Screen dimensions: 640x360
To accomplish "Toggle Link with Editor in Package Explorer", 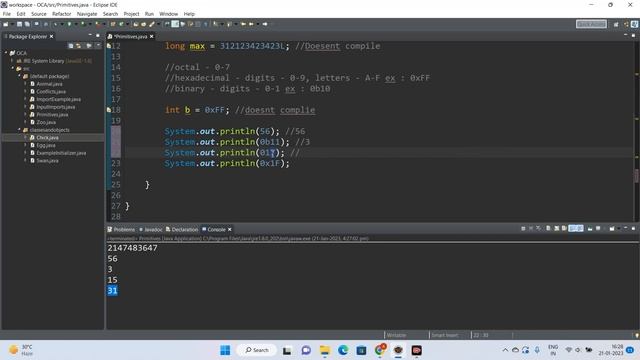I will (x=78, y=46).
